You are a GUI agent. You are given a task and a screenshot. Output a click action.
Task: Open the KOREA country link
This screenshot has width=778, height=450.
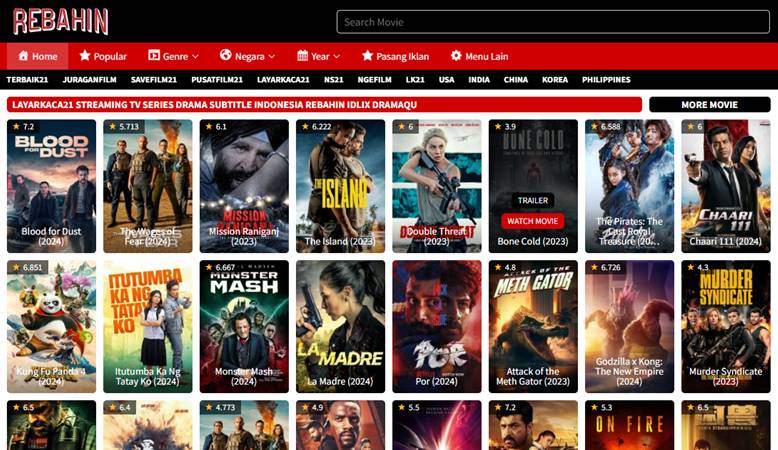555,79
